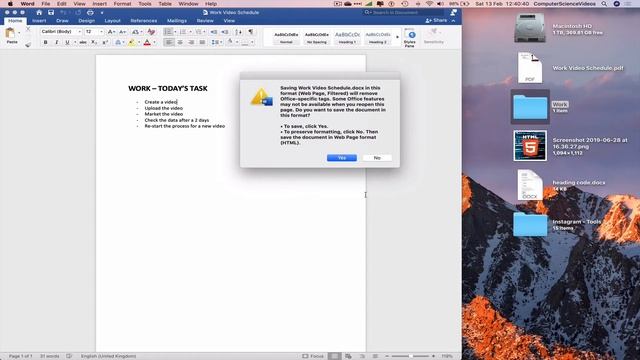Open the File menu in menu bar
This screenshot has width=640, height=360.
point(45,4)
